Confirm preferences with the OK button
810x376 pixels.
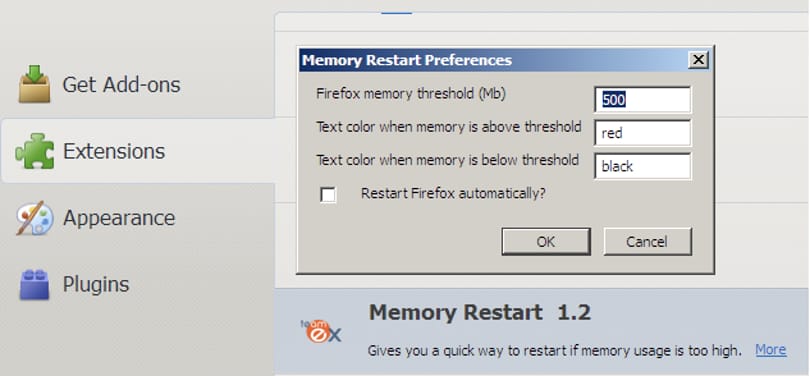[546, 241]
